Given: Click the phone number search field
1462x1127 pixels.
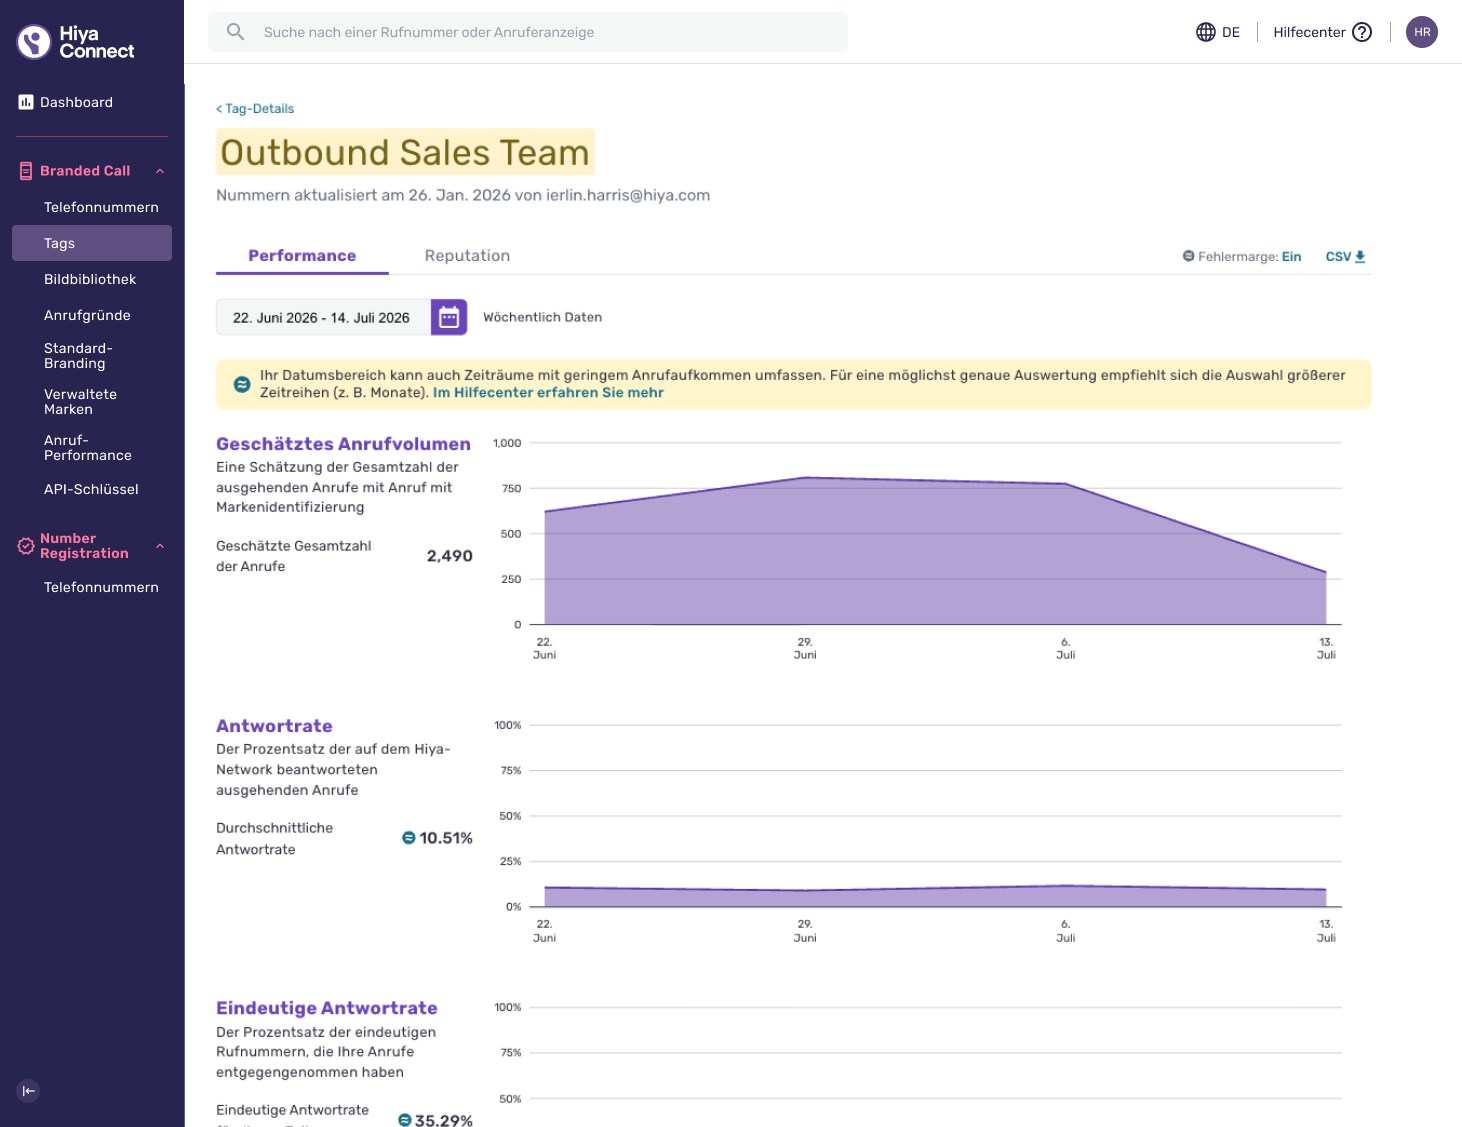Looking at the screenshot, I should pos(528,32).
